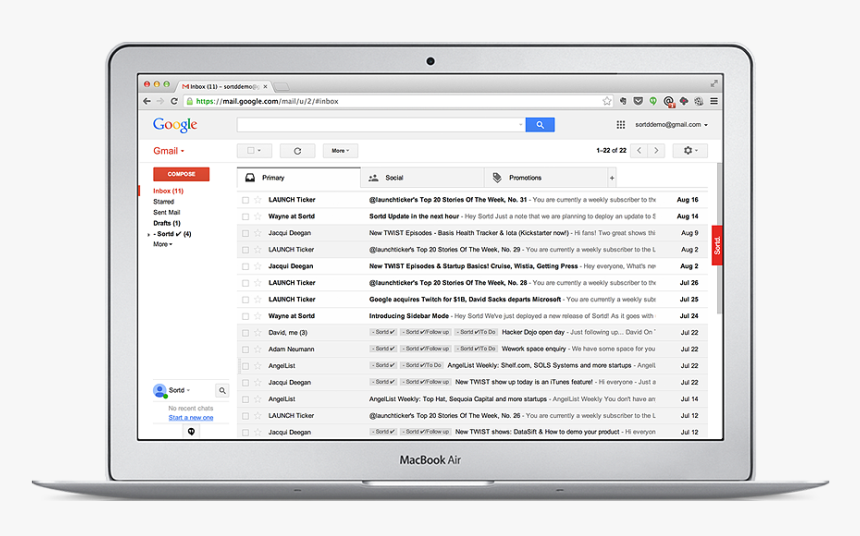Screen dimensions: 860x536
Task: Expand More labels in the sidebar
Action: (162, 244)
